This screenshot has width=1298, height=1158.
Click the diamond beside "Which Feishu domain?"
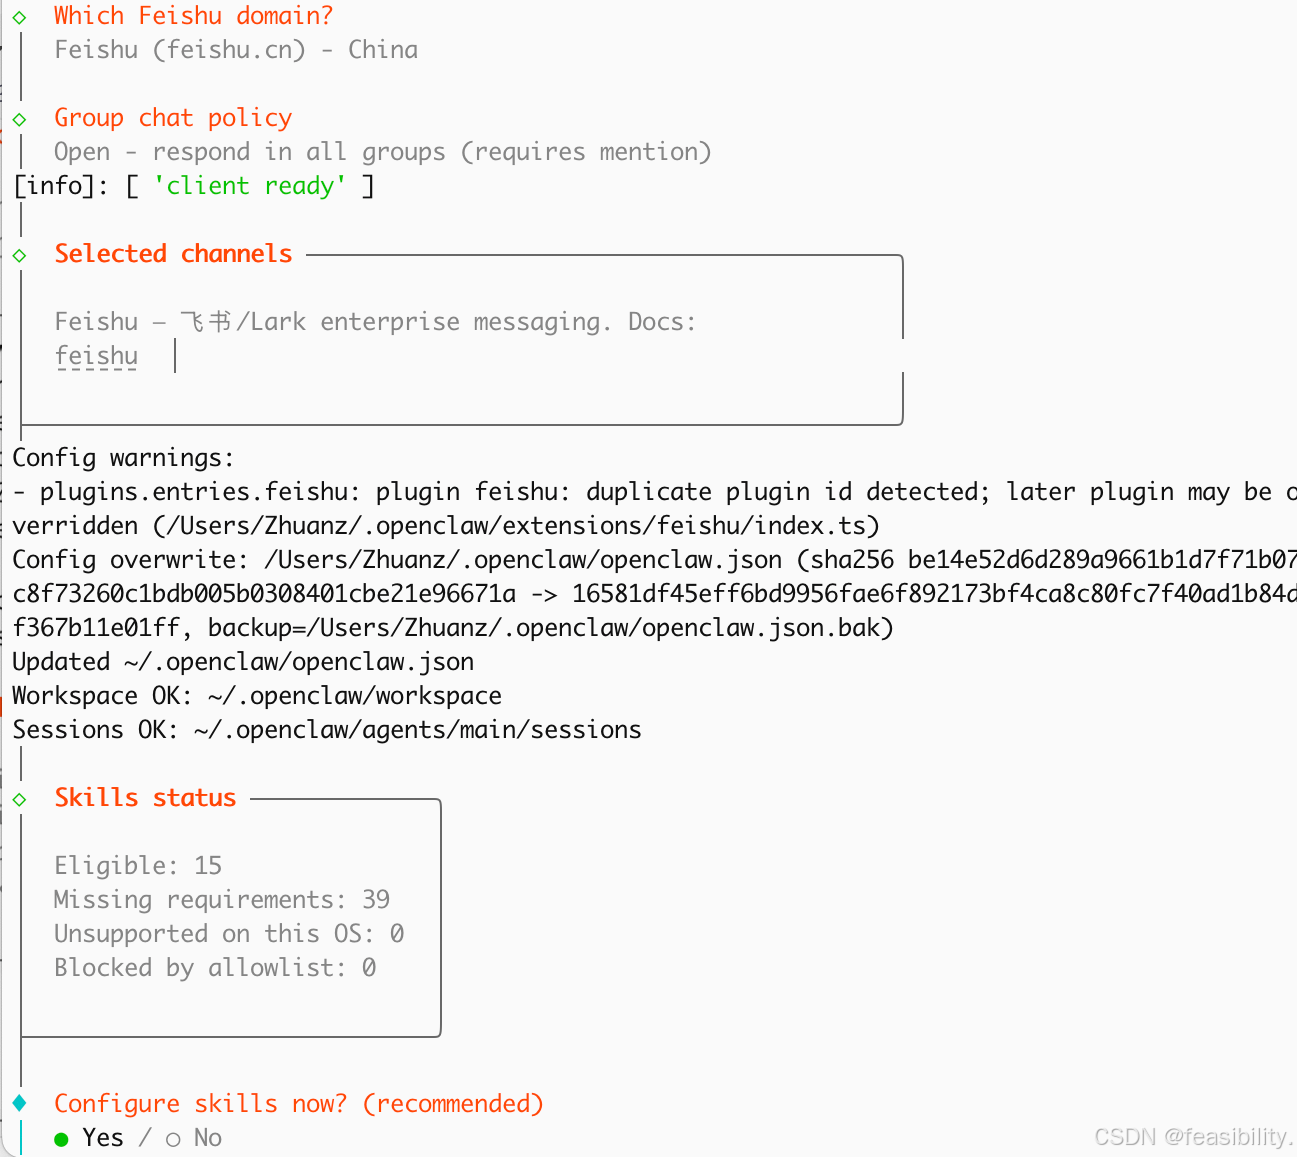(x=19, y=17)
